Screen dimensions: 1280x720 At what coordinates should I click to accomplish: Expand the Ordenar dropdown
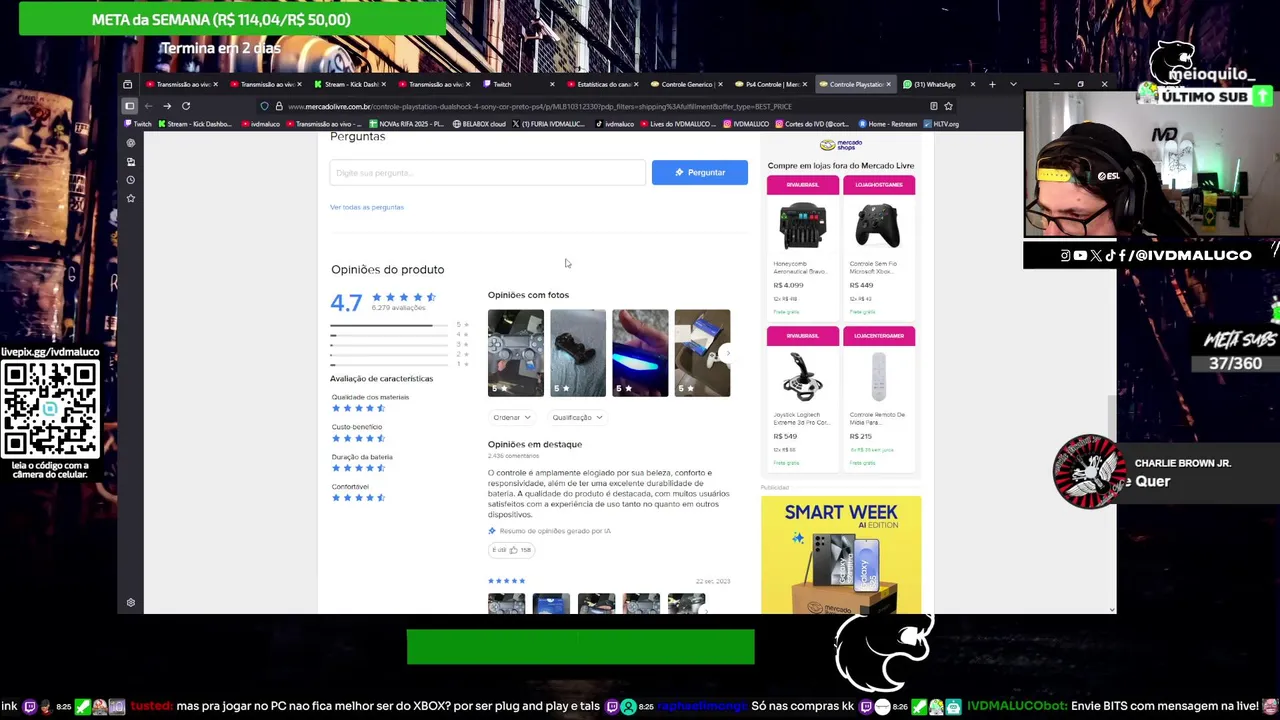(510, 417)
